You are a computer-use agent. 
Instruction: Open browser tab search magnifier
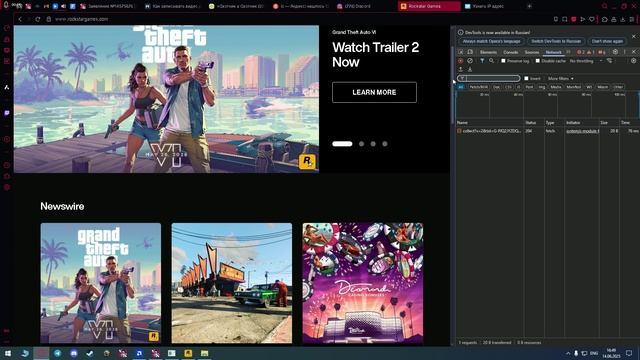tap(605, 6)
